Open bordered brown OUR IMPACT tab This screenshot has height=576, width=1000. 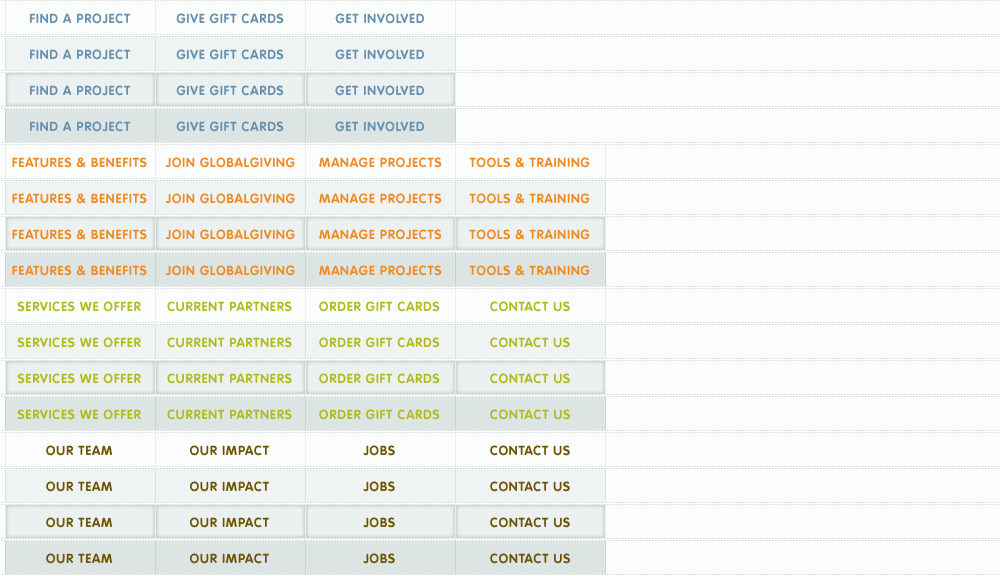[230, 522]
